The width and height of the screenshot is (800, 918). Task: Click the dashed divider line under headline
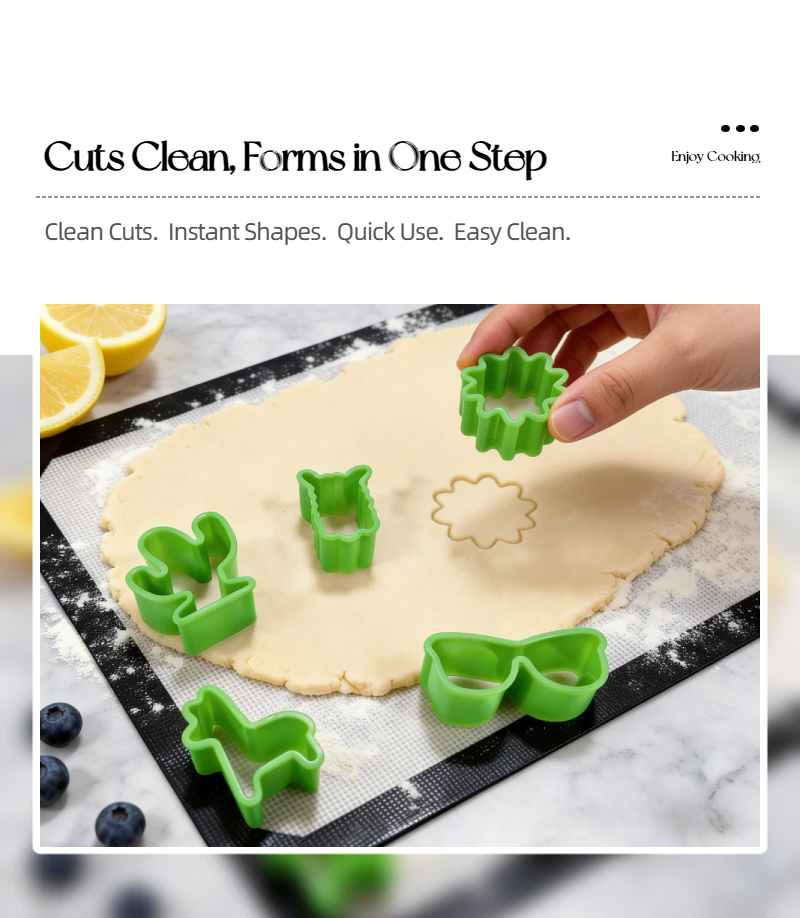click(398, 197)
